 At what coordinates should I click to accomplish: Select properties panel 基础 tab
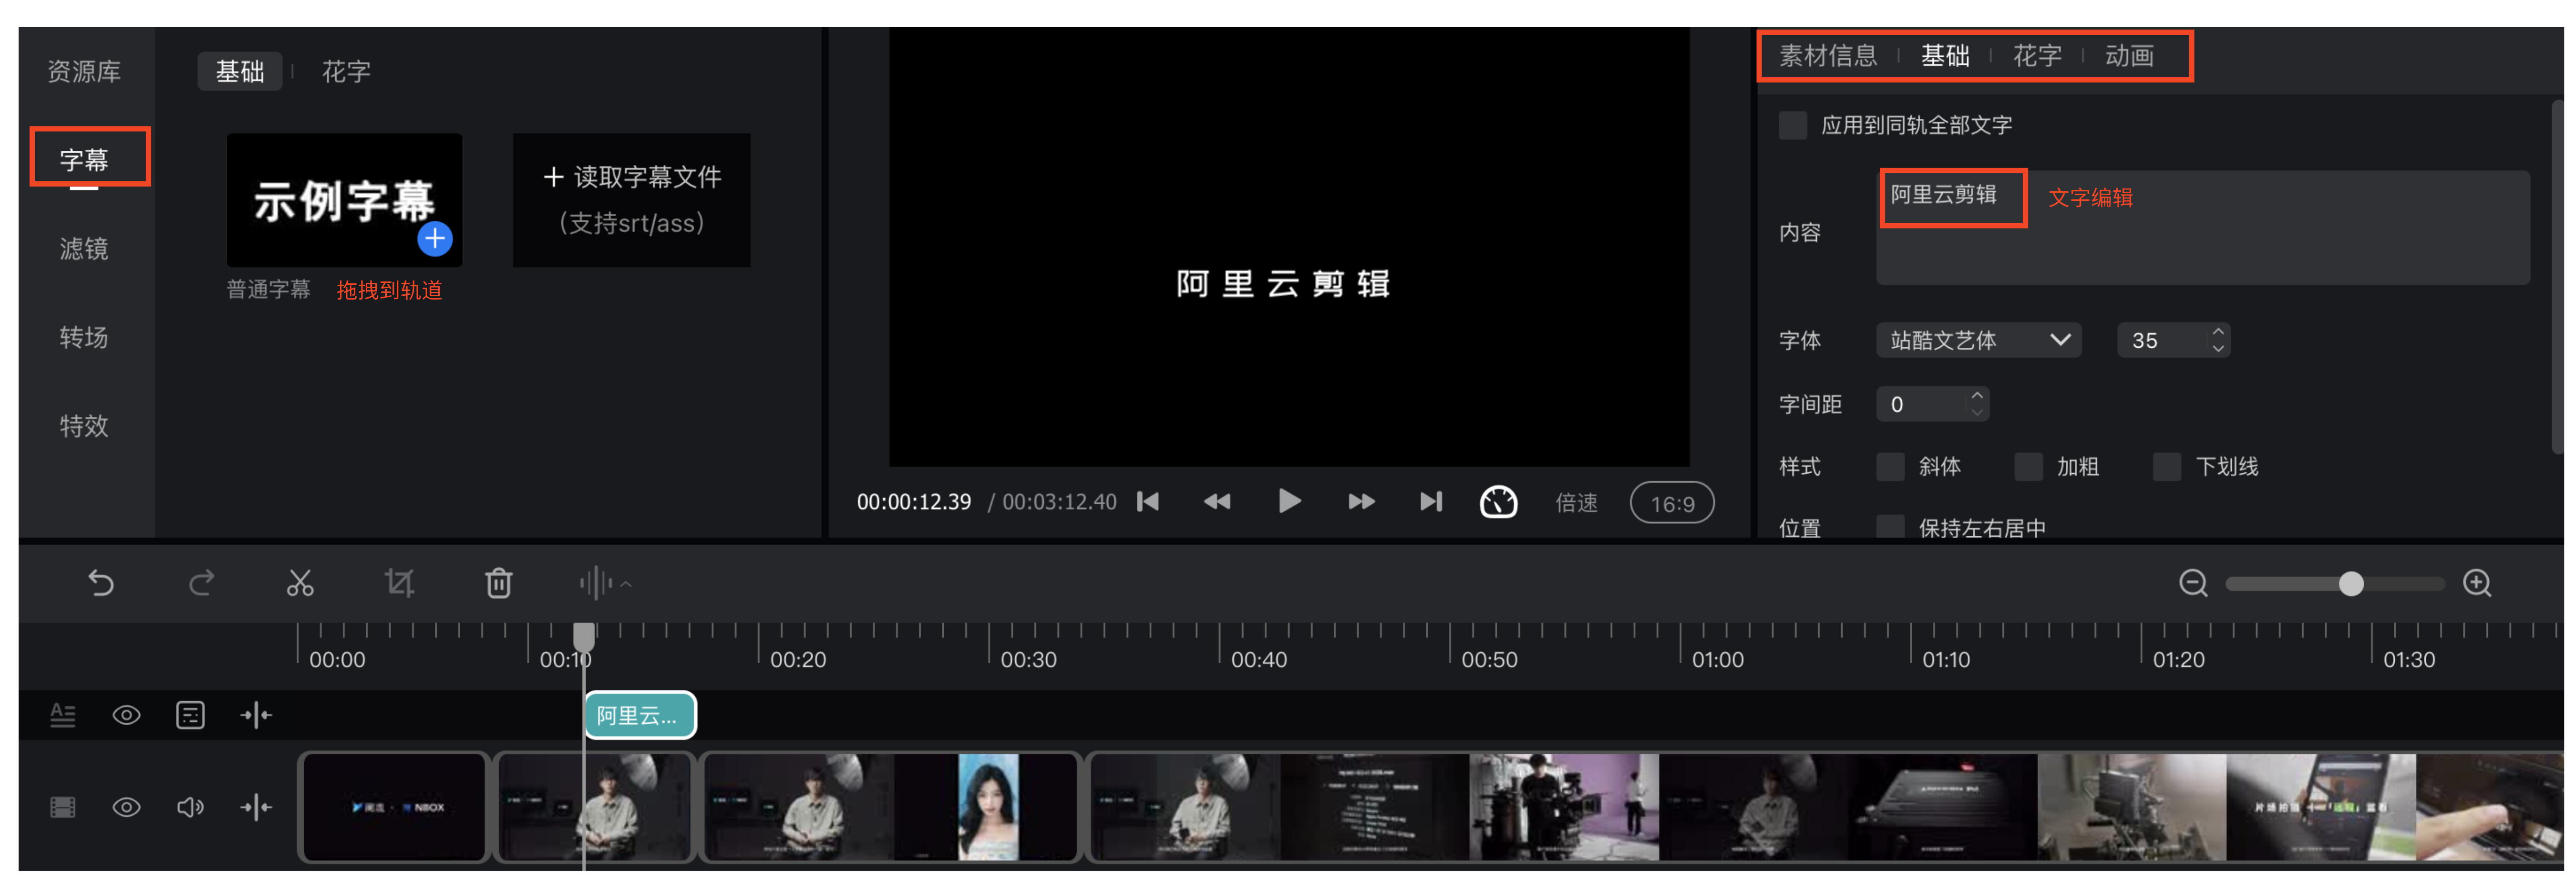1945,55
